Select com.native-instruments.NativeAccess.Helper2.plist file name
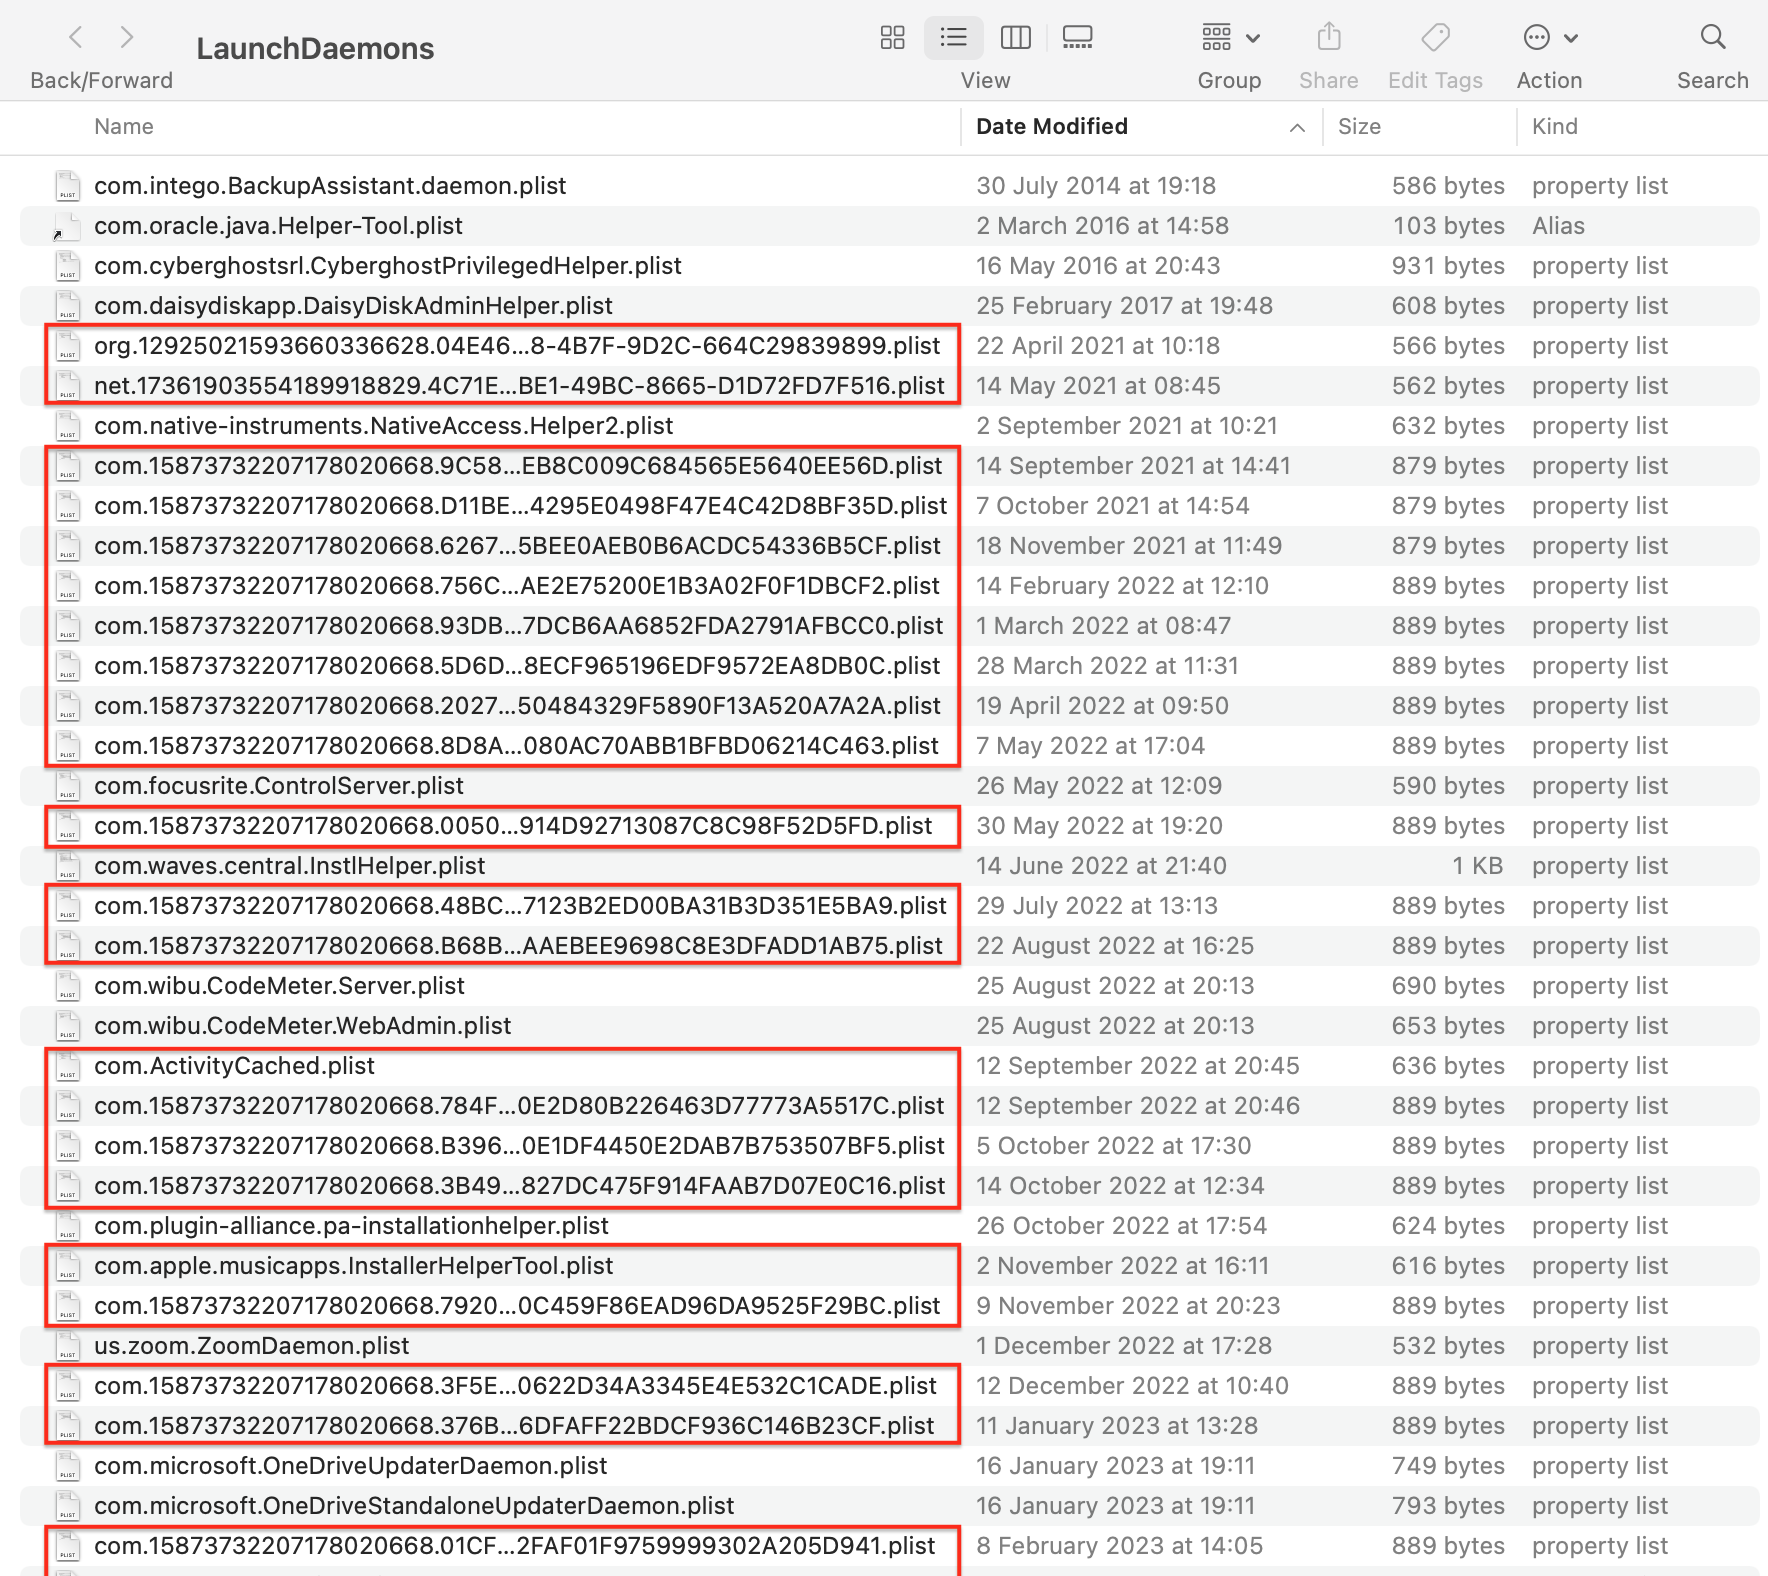The height and width of the screenshot is (1576, 1768). 383,426
